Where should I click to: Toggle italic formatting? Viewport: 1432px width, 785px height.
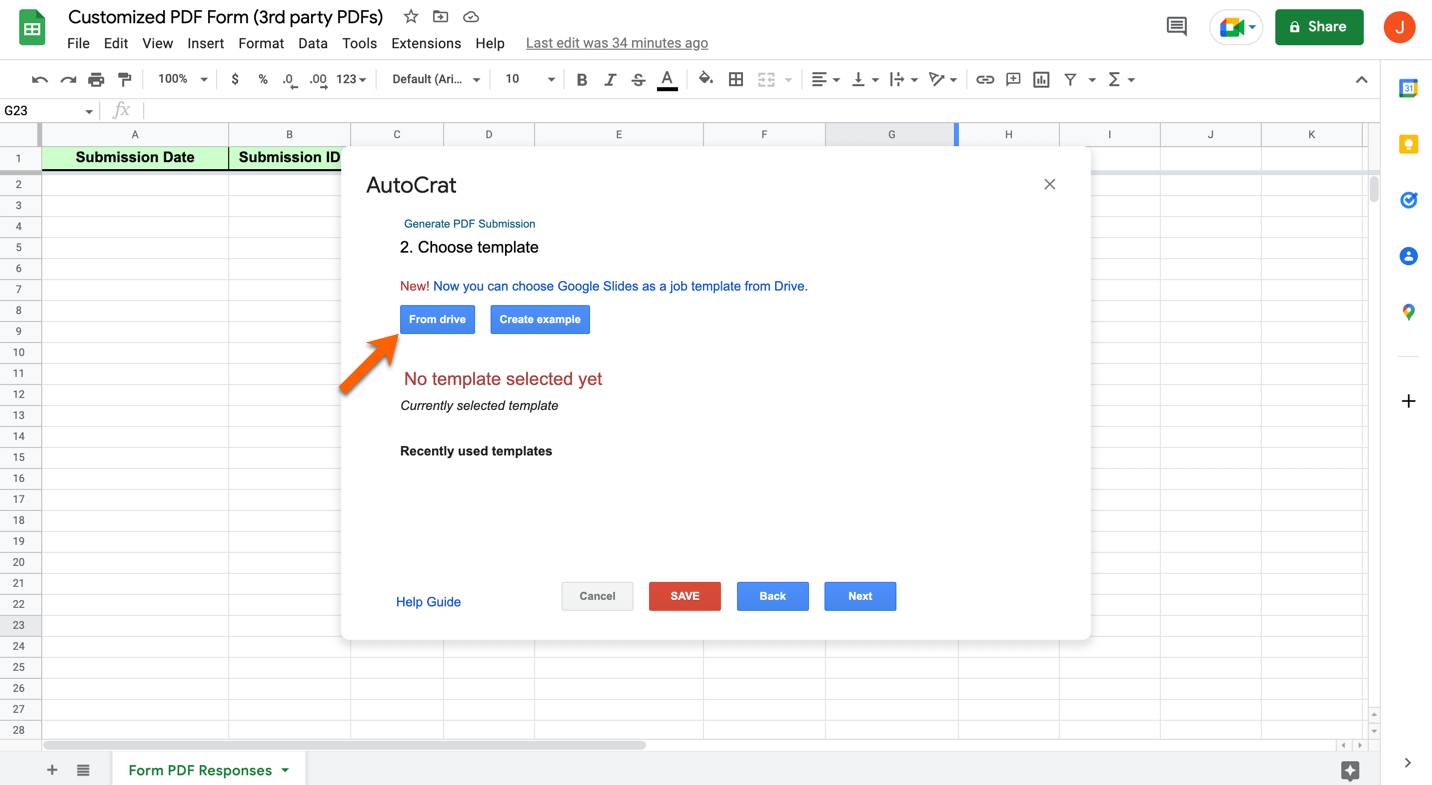click(610, 80)
